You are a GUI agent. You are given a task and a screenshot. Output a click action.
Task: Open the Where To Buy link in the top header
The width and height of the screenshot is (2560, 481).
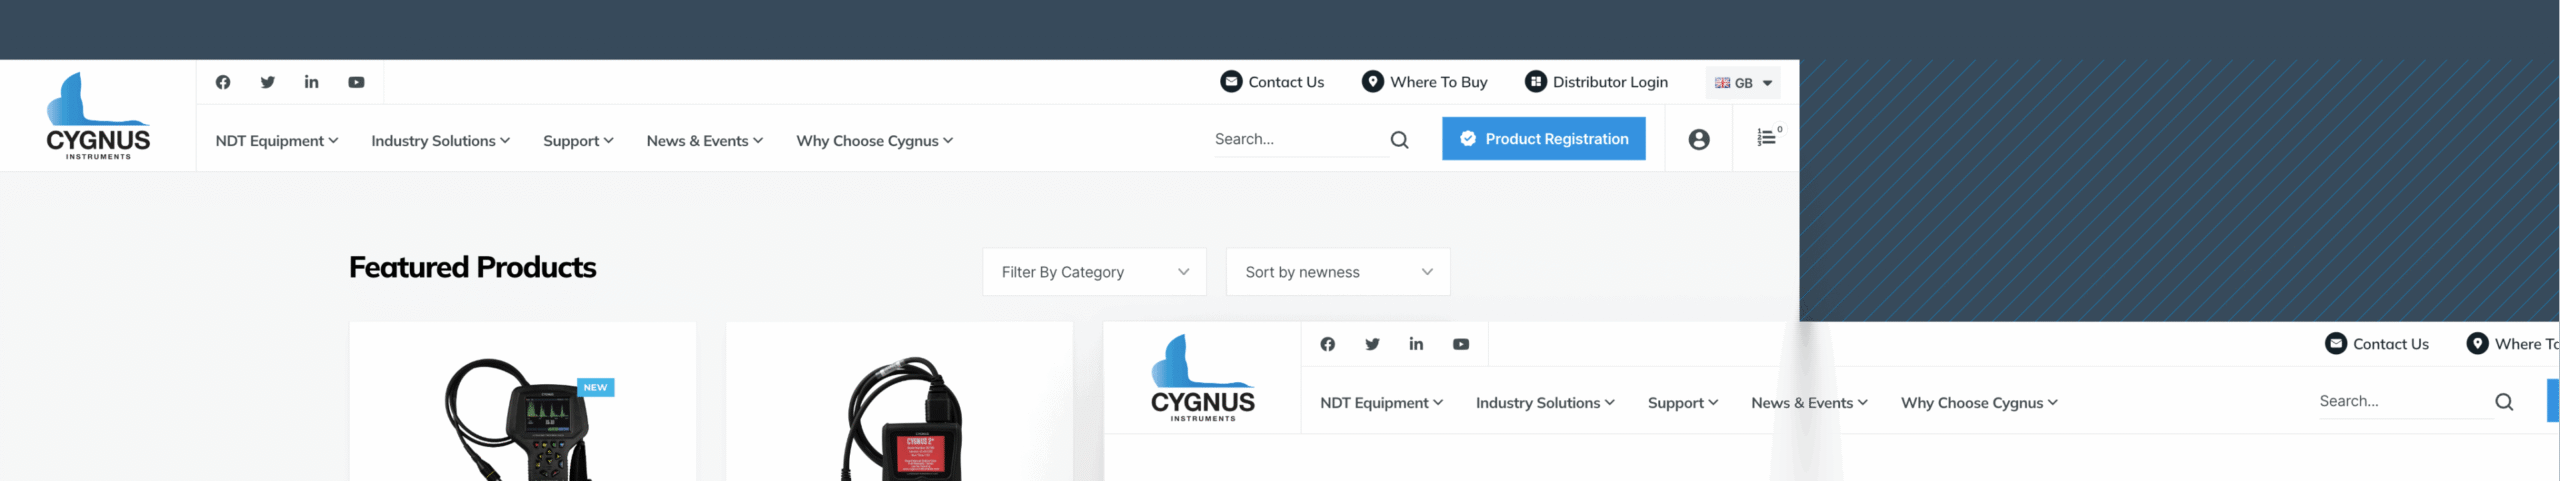coord(1424,82)
